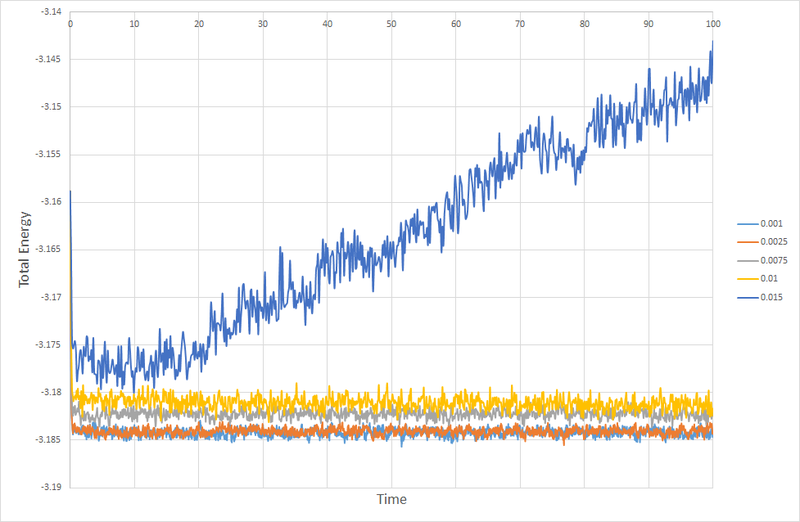Click the 100 label on time axis
Image resolution: width=800 pixels, height=522 pixels.
713,24
